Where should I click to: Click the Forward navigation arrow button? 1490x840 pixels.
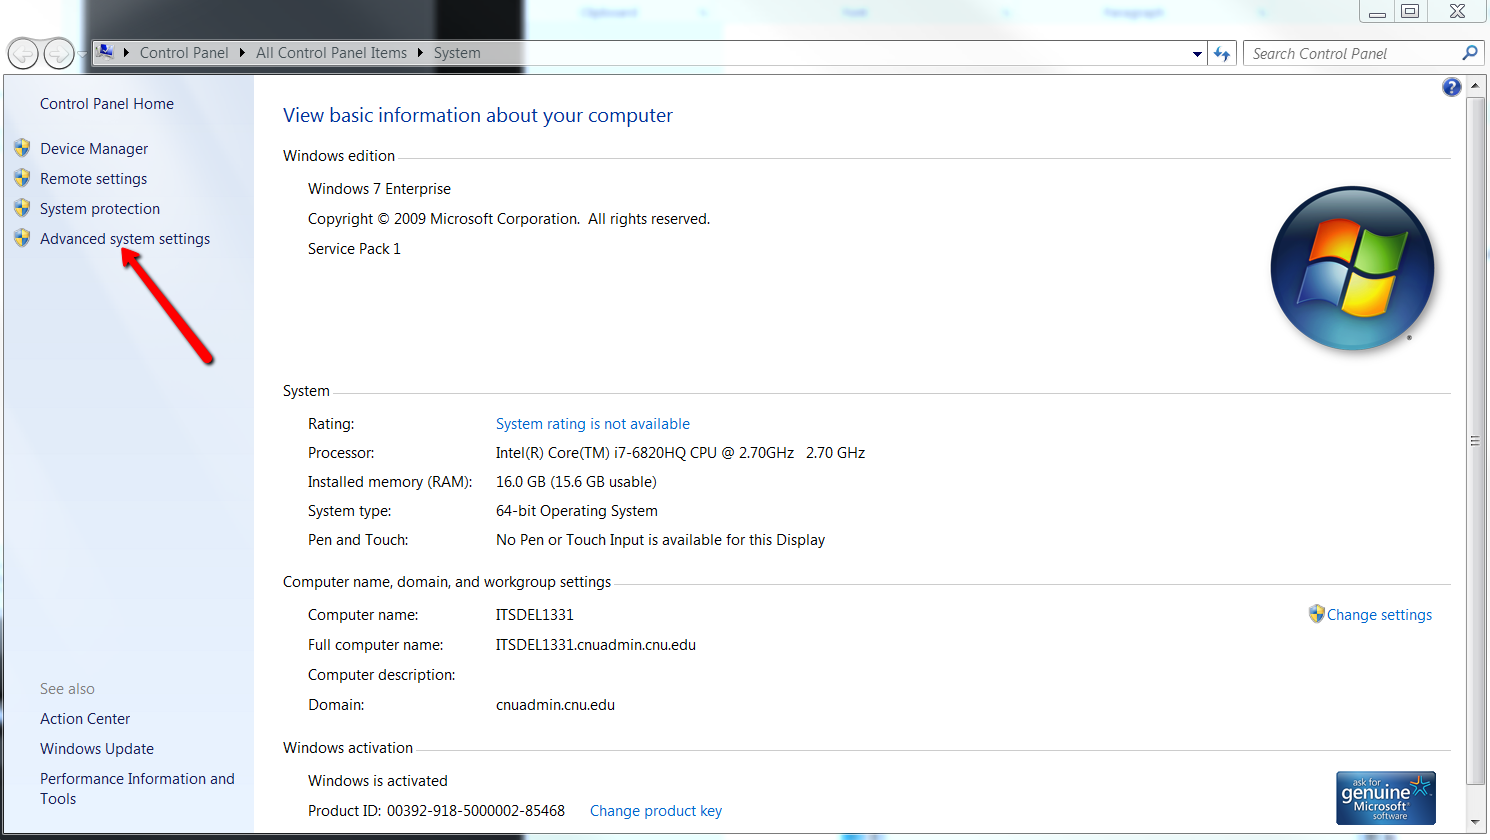[59, 53]
